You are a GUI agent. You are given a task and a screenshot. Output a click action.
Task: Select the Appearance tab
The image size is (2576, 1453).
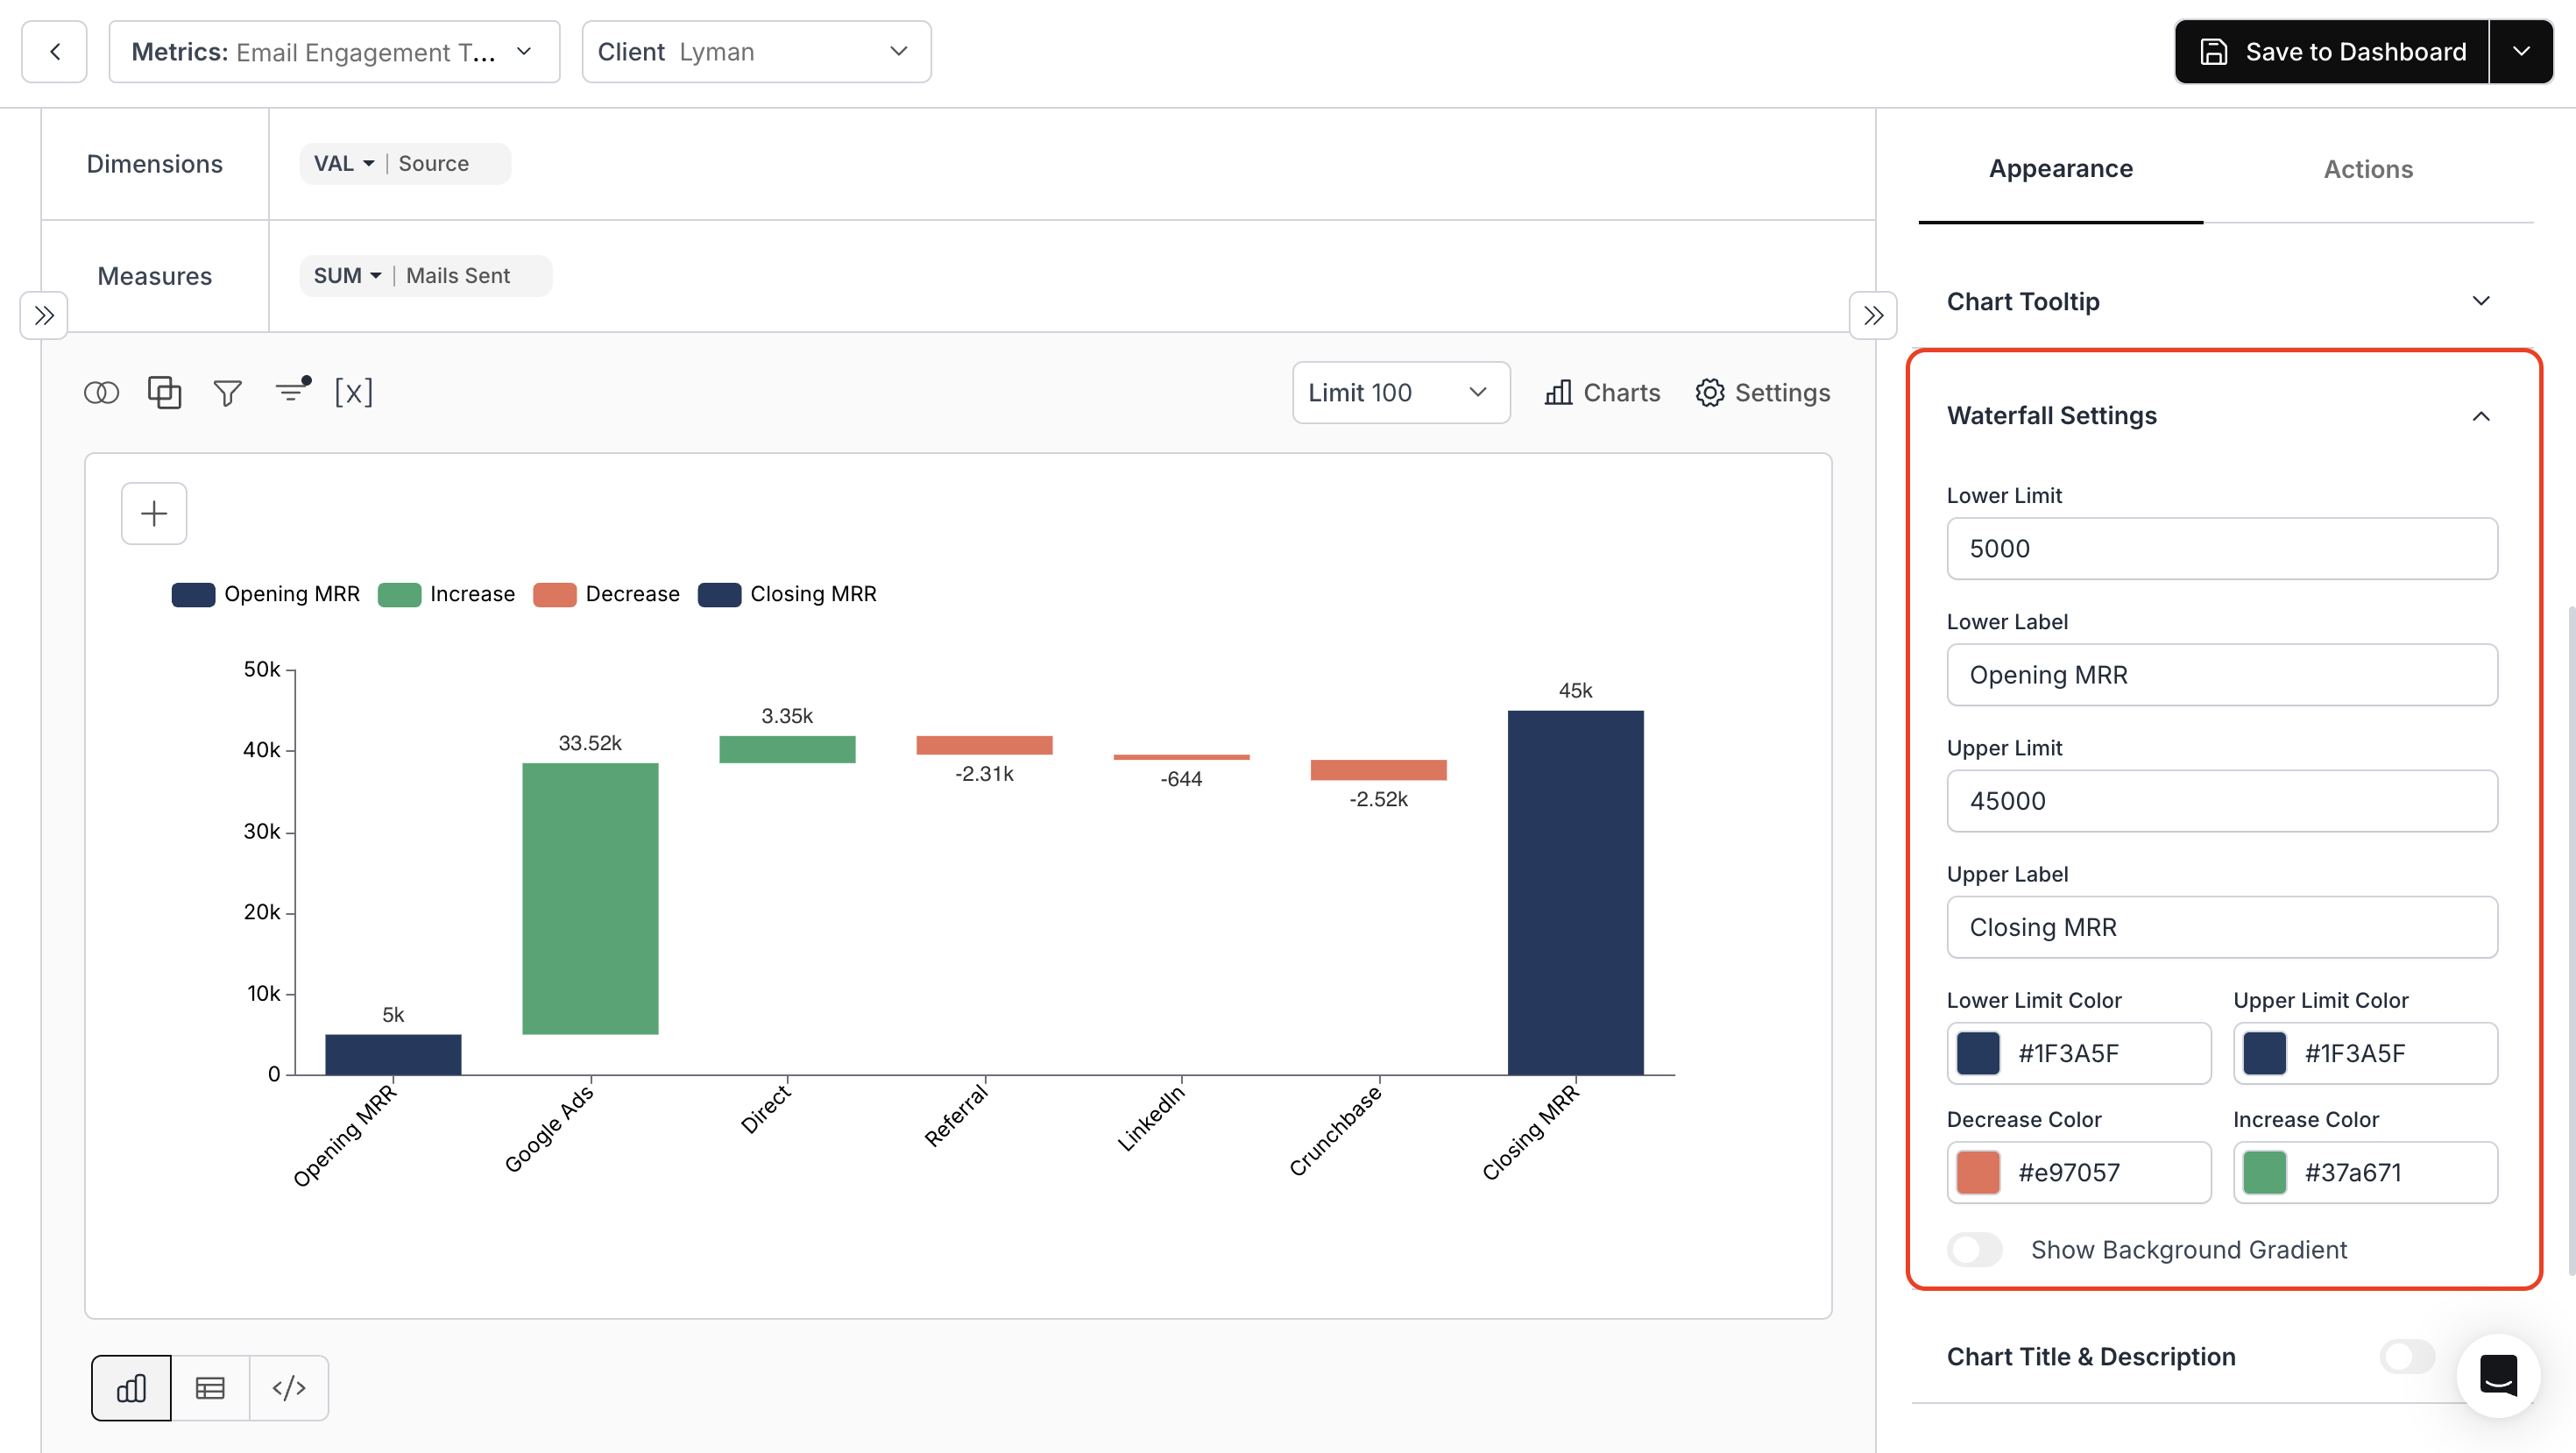pos(2060,169)
